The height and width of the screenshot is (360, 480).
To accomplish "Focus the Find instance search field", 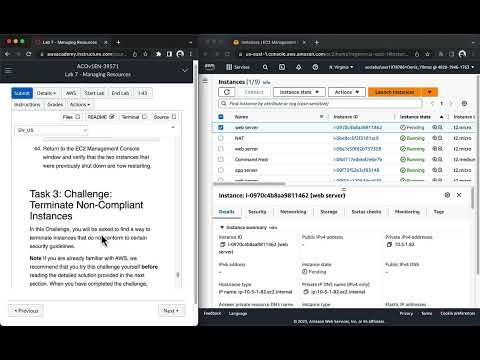I will coord(320,104).
